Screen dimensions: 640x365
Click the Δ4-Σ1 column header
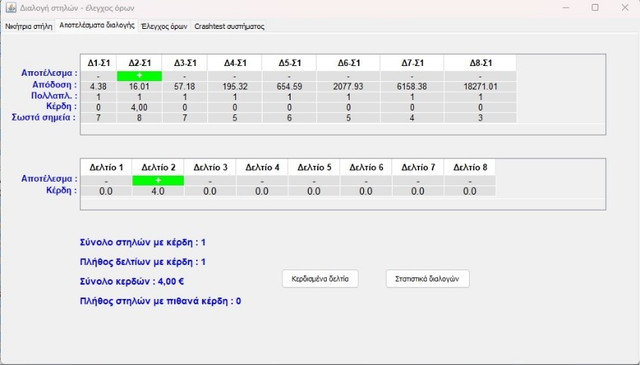235,63
